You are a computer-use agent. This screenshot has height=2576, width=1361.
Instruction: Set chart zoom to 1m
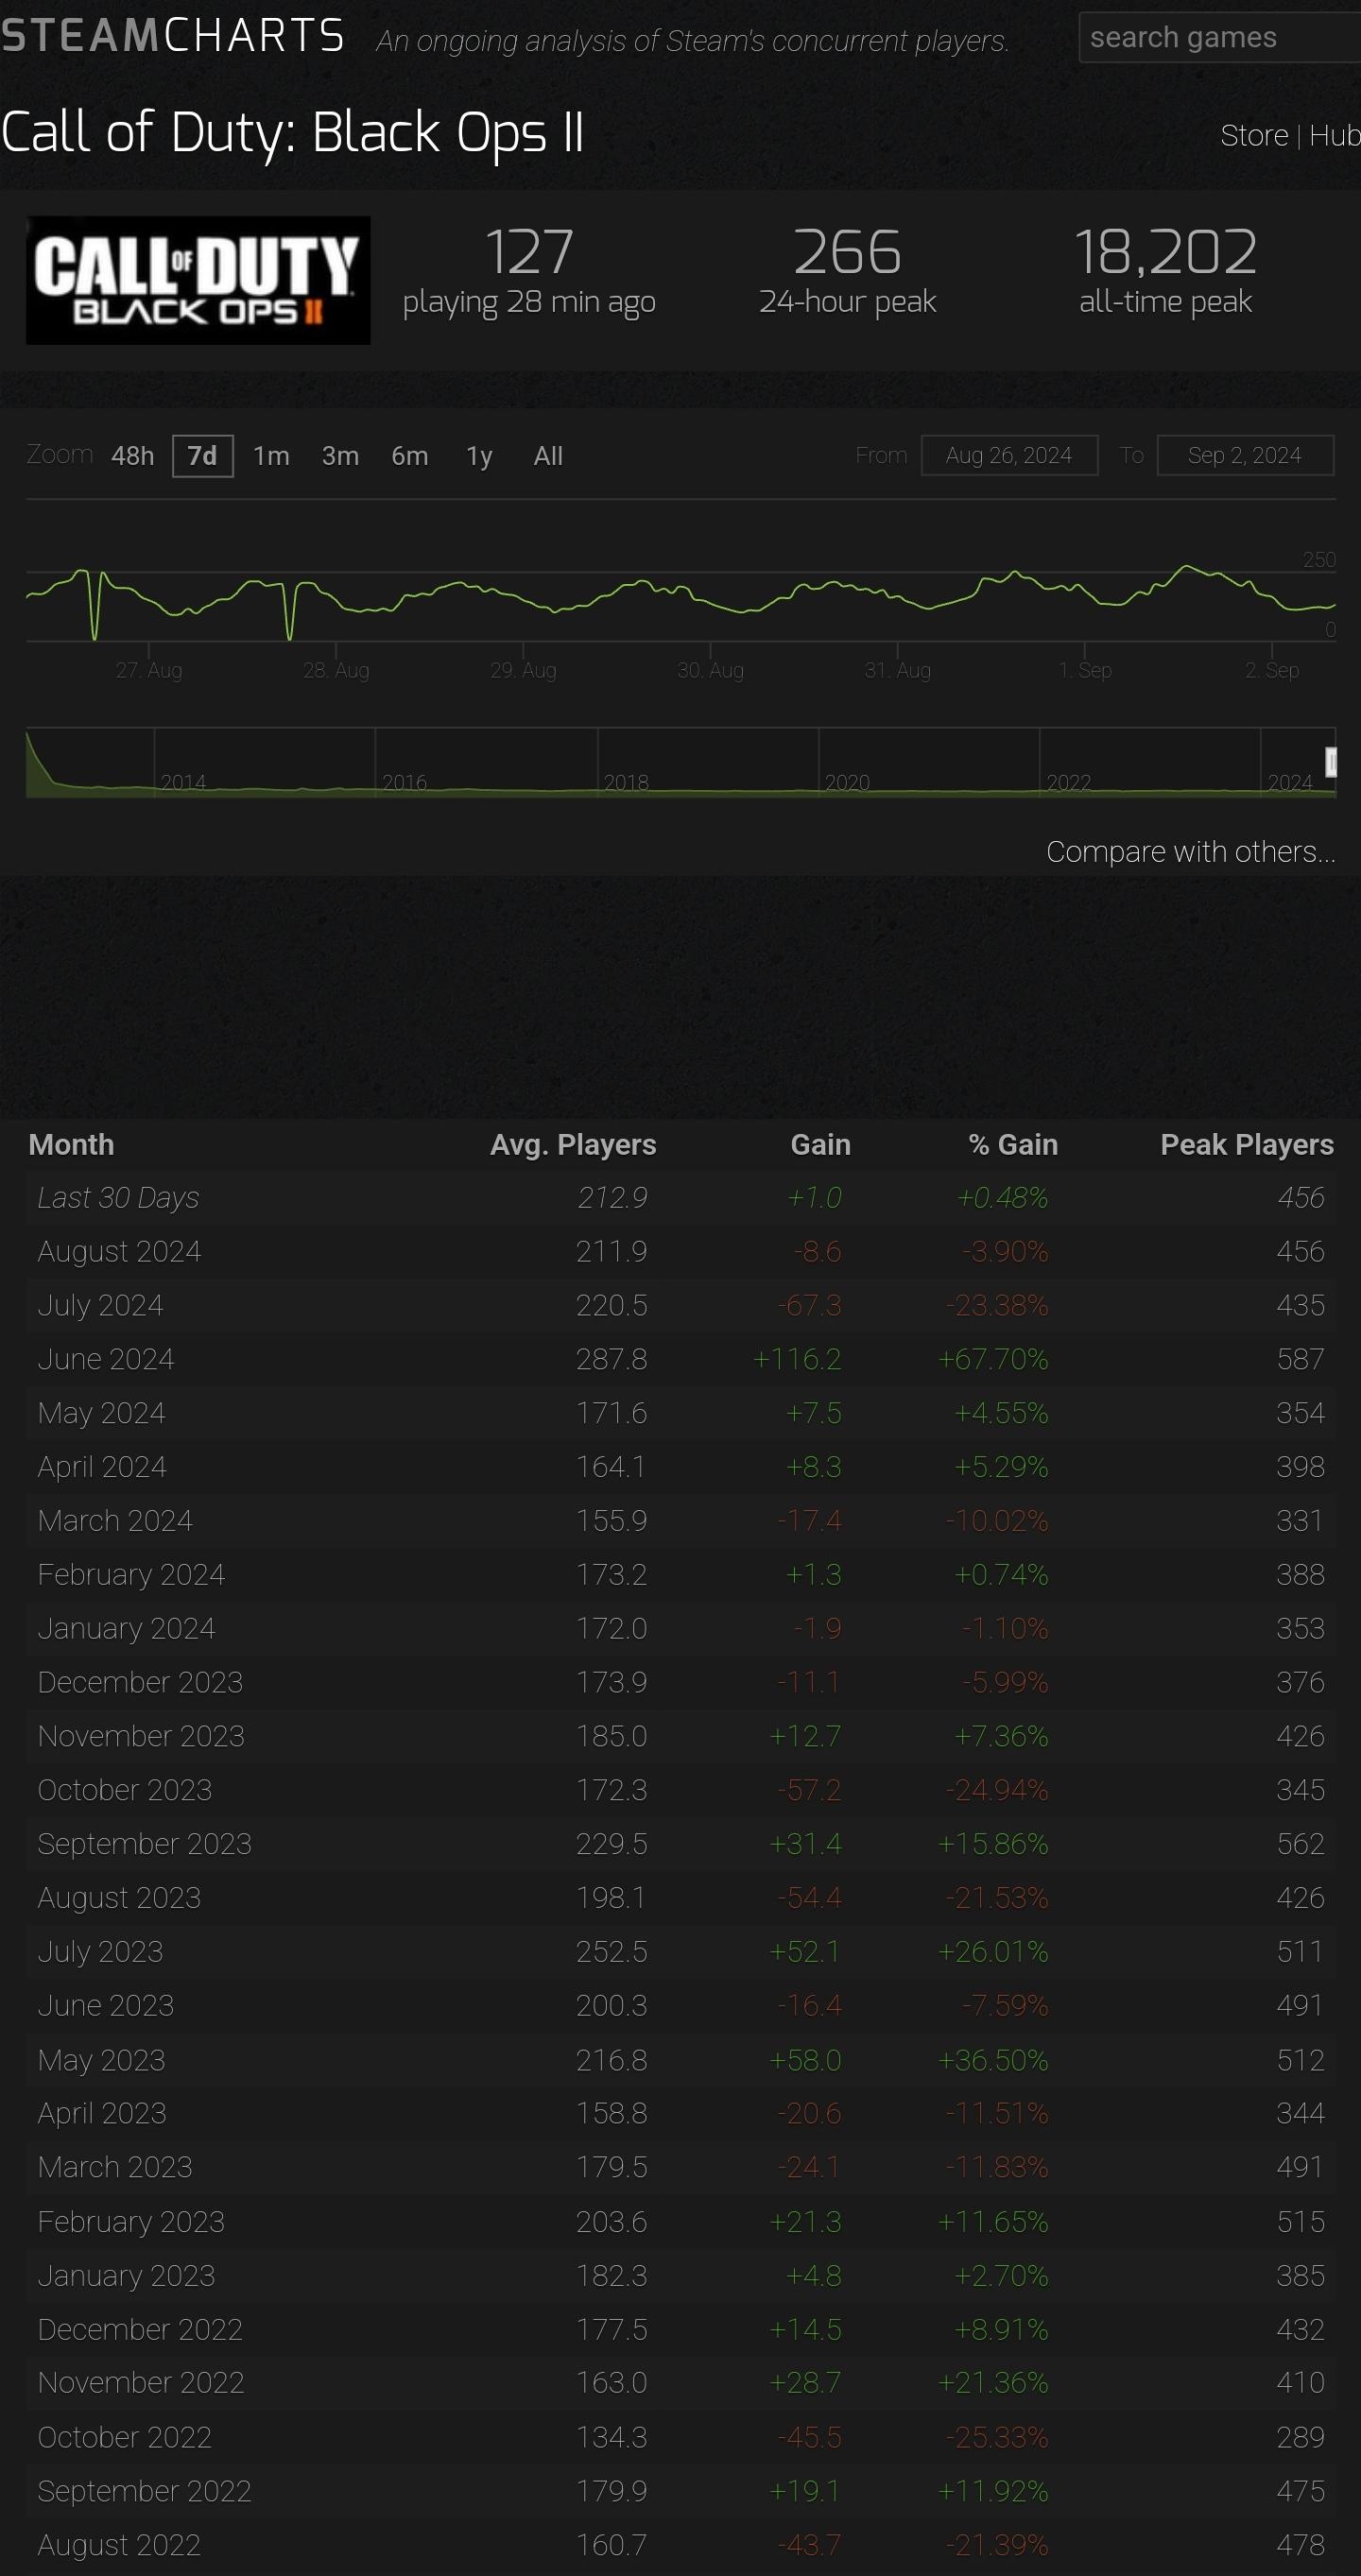pos(271,456)
